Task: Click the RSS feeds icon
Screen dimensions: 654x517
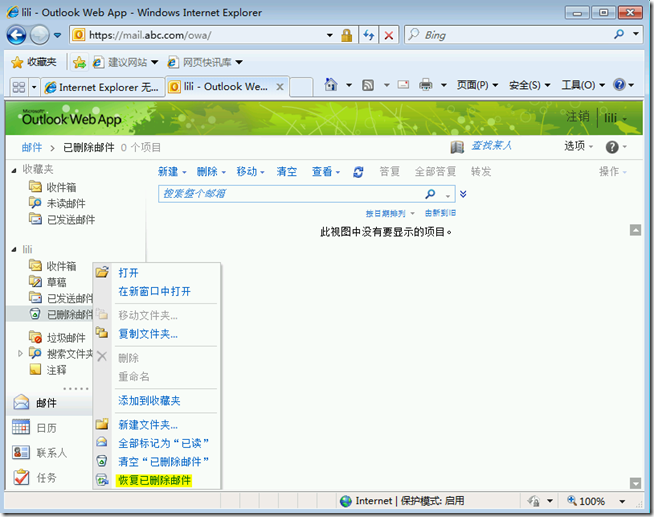Action: (368, 85)
